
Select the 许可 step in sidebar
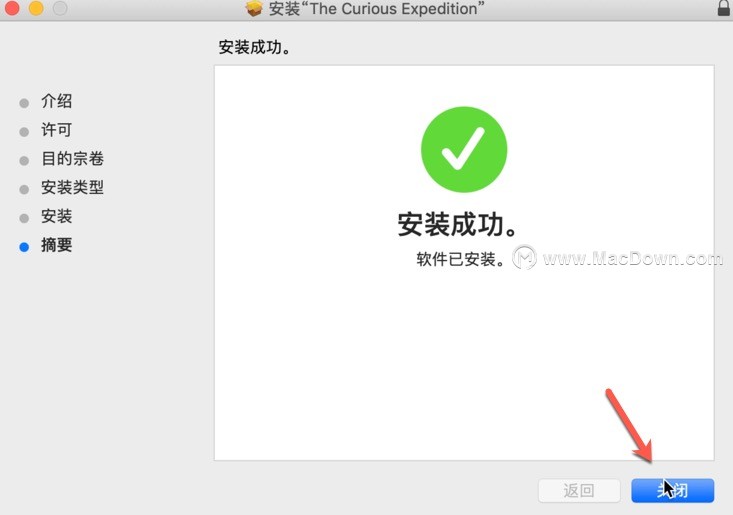pyautogui.click(x=57, y=129)
